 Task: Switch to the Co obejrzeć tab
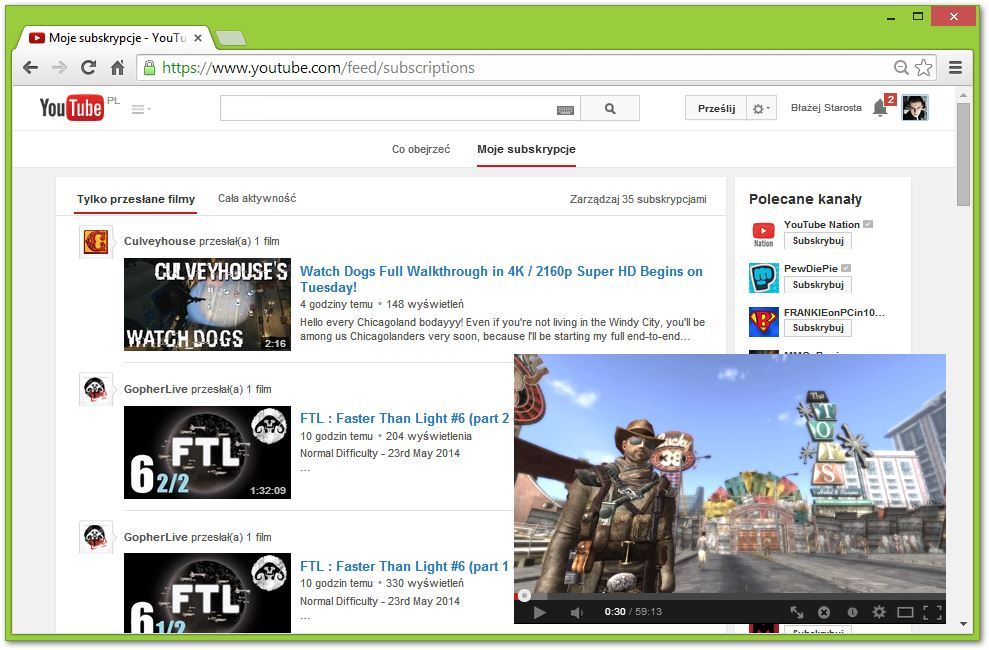421,149
